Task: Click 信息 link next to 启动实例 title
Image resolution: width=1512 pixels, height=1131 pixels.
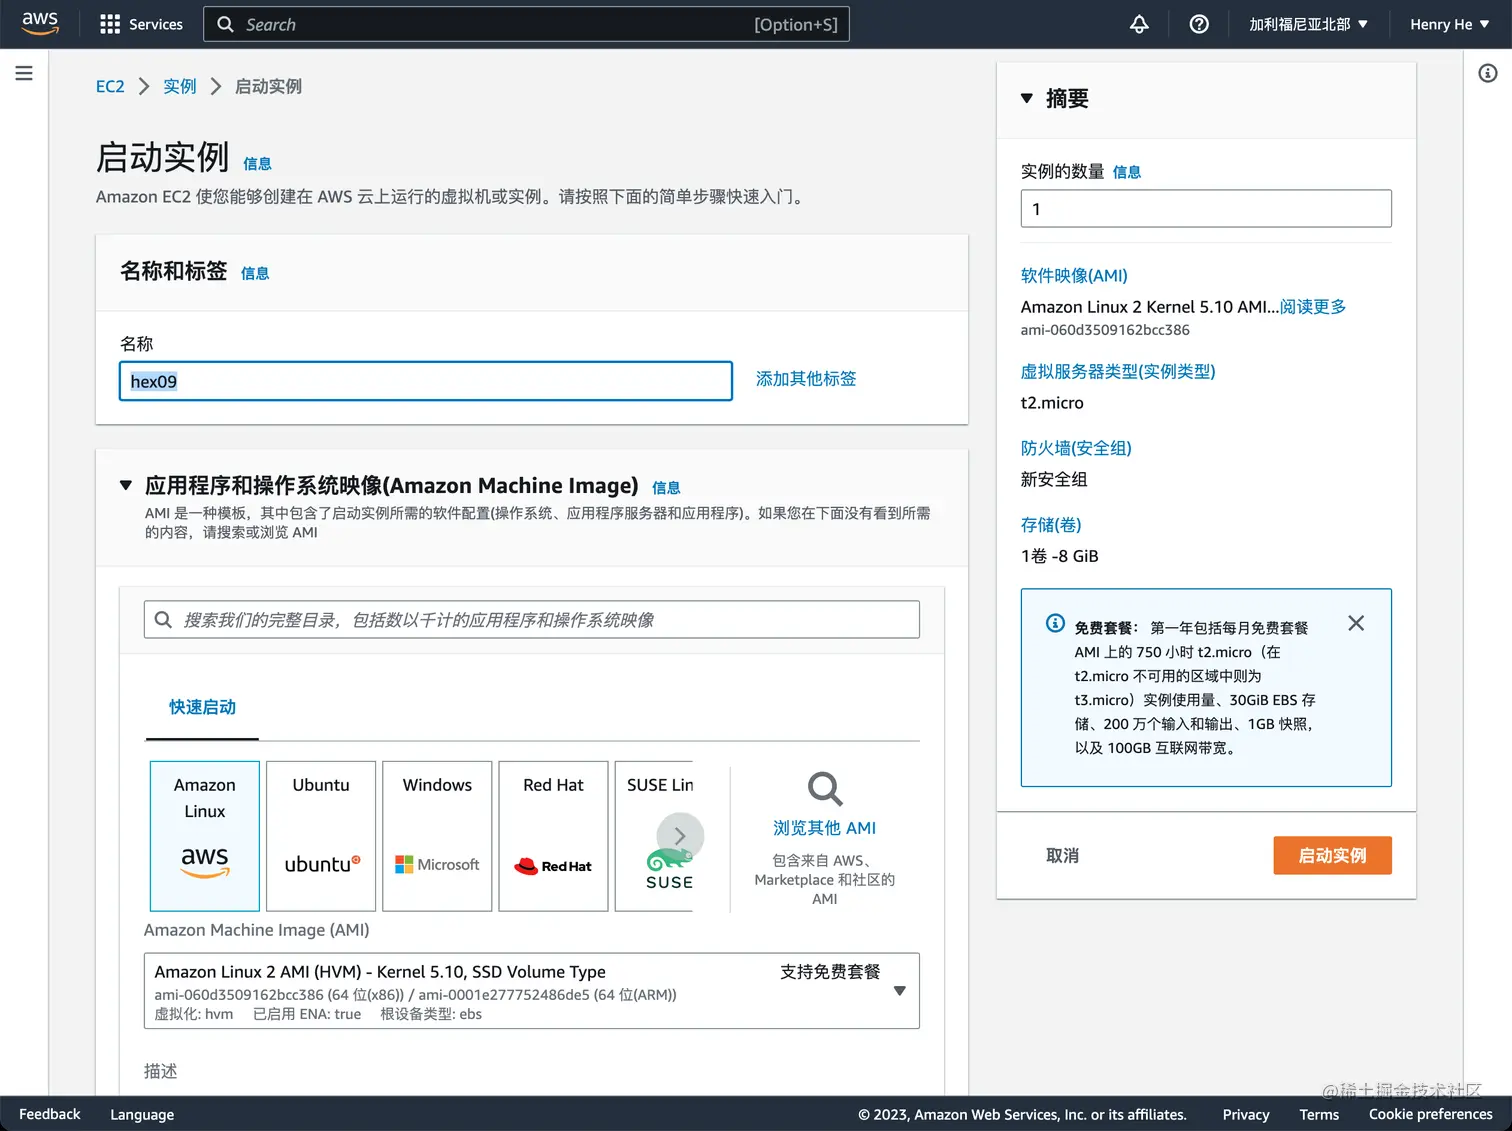Action: coord(257,164)
